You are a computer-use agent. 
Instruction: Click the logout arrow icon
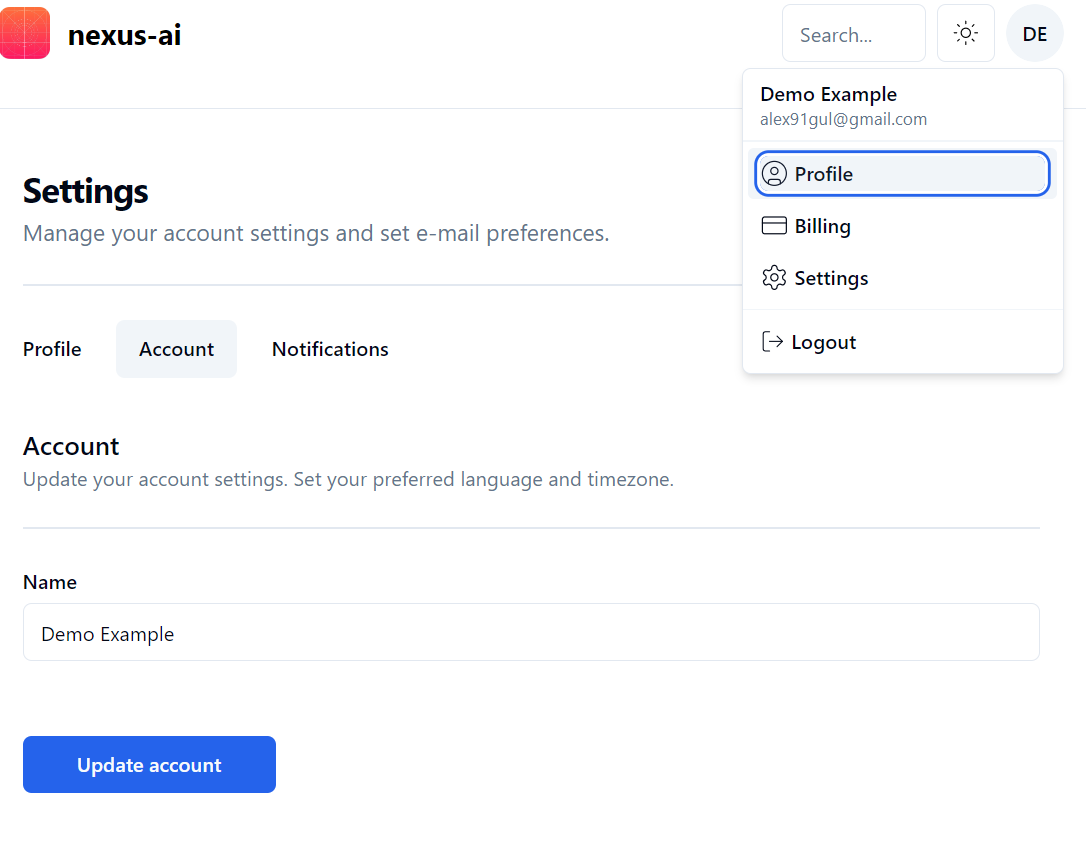772,342
